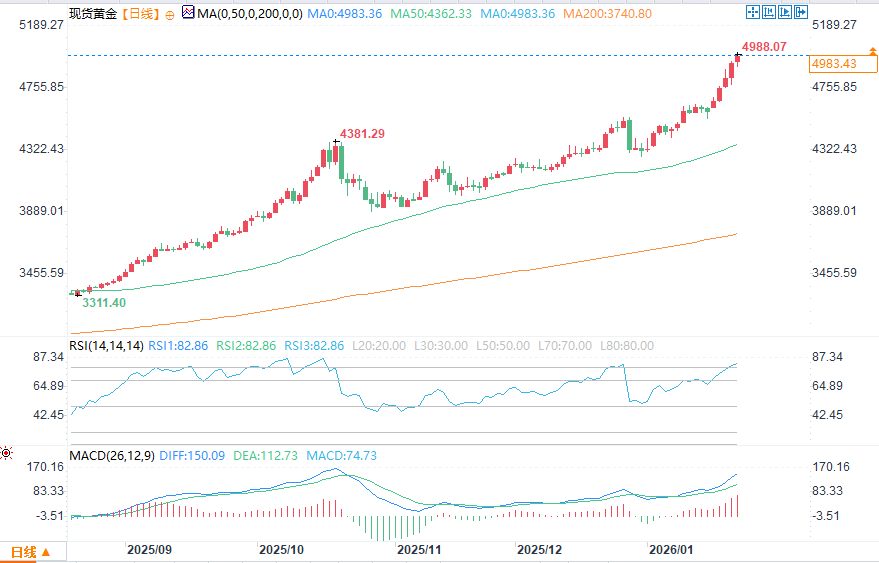The height and width of the screenshot is (563, 879).
Task: Click the crosshair cursor icon in chart toolbar
Action: coord(753,12)
